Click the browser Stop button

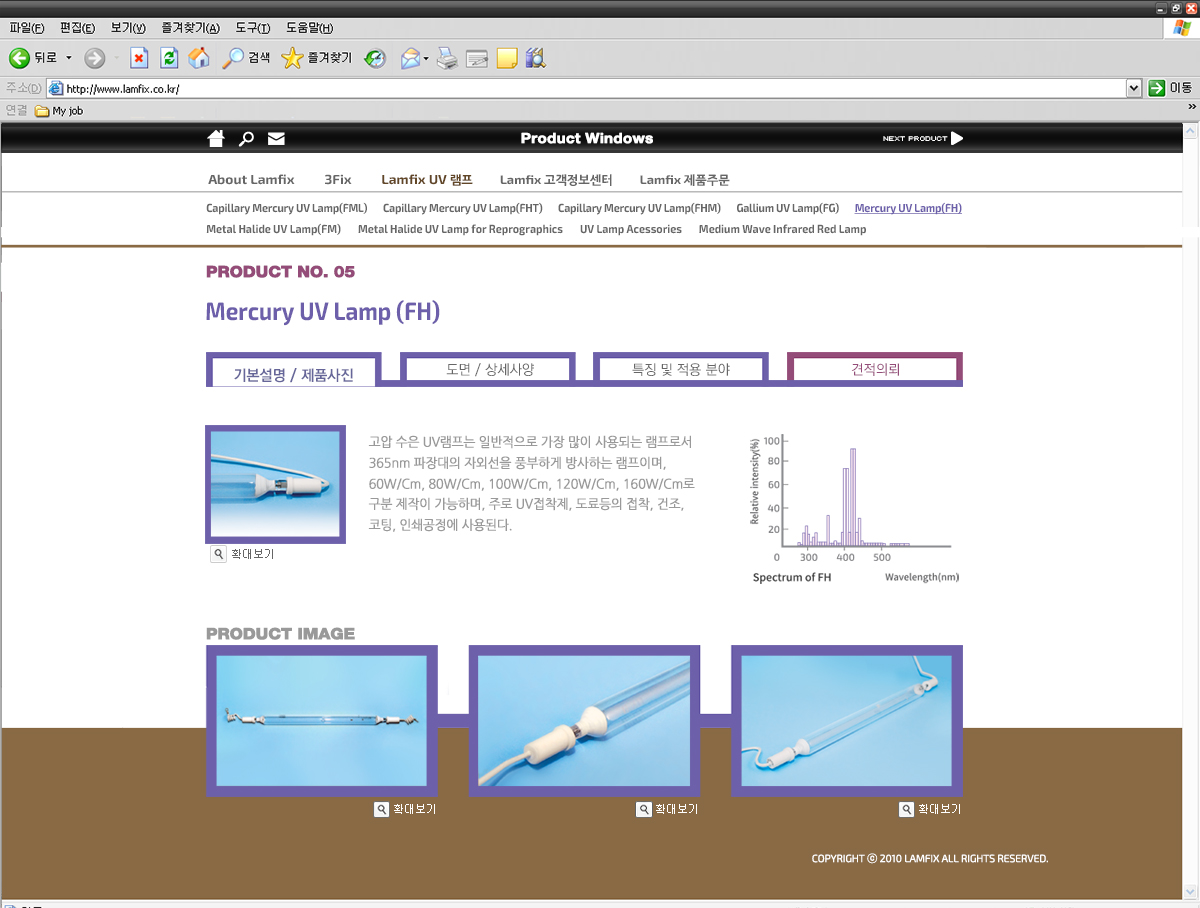(x=139, y=58)
